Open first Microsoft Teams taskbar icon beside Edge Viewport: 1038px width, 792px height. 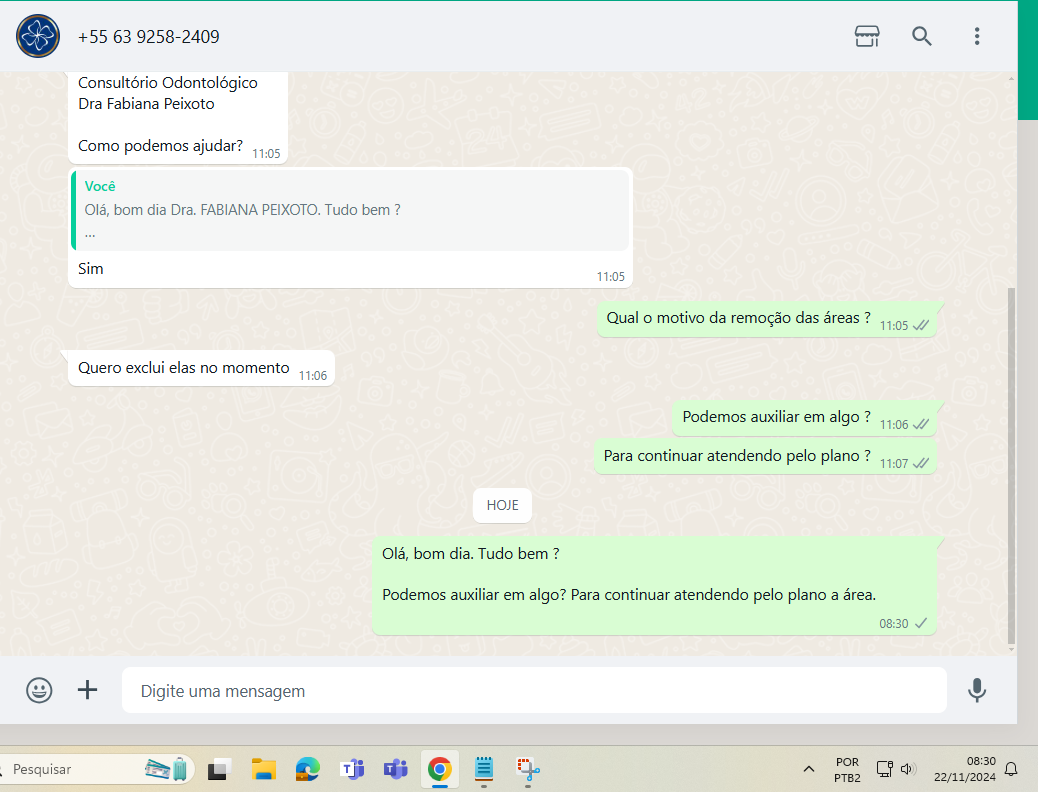(352, 769)
